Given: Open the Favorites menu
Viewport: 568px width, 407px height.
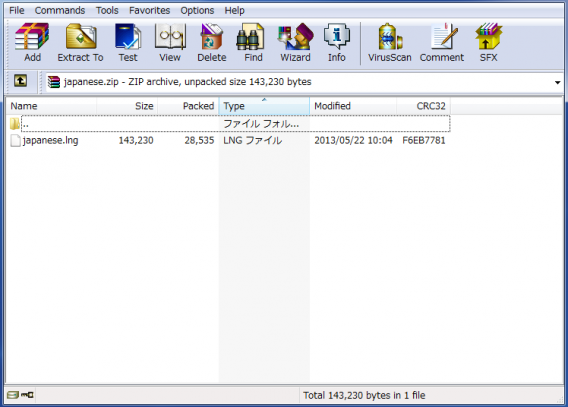Looking at the screenshot, I should [x=149, y=11].
